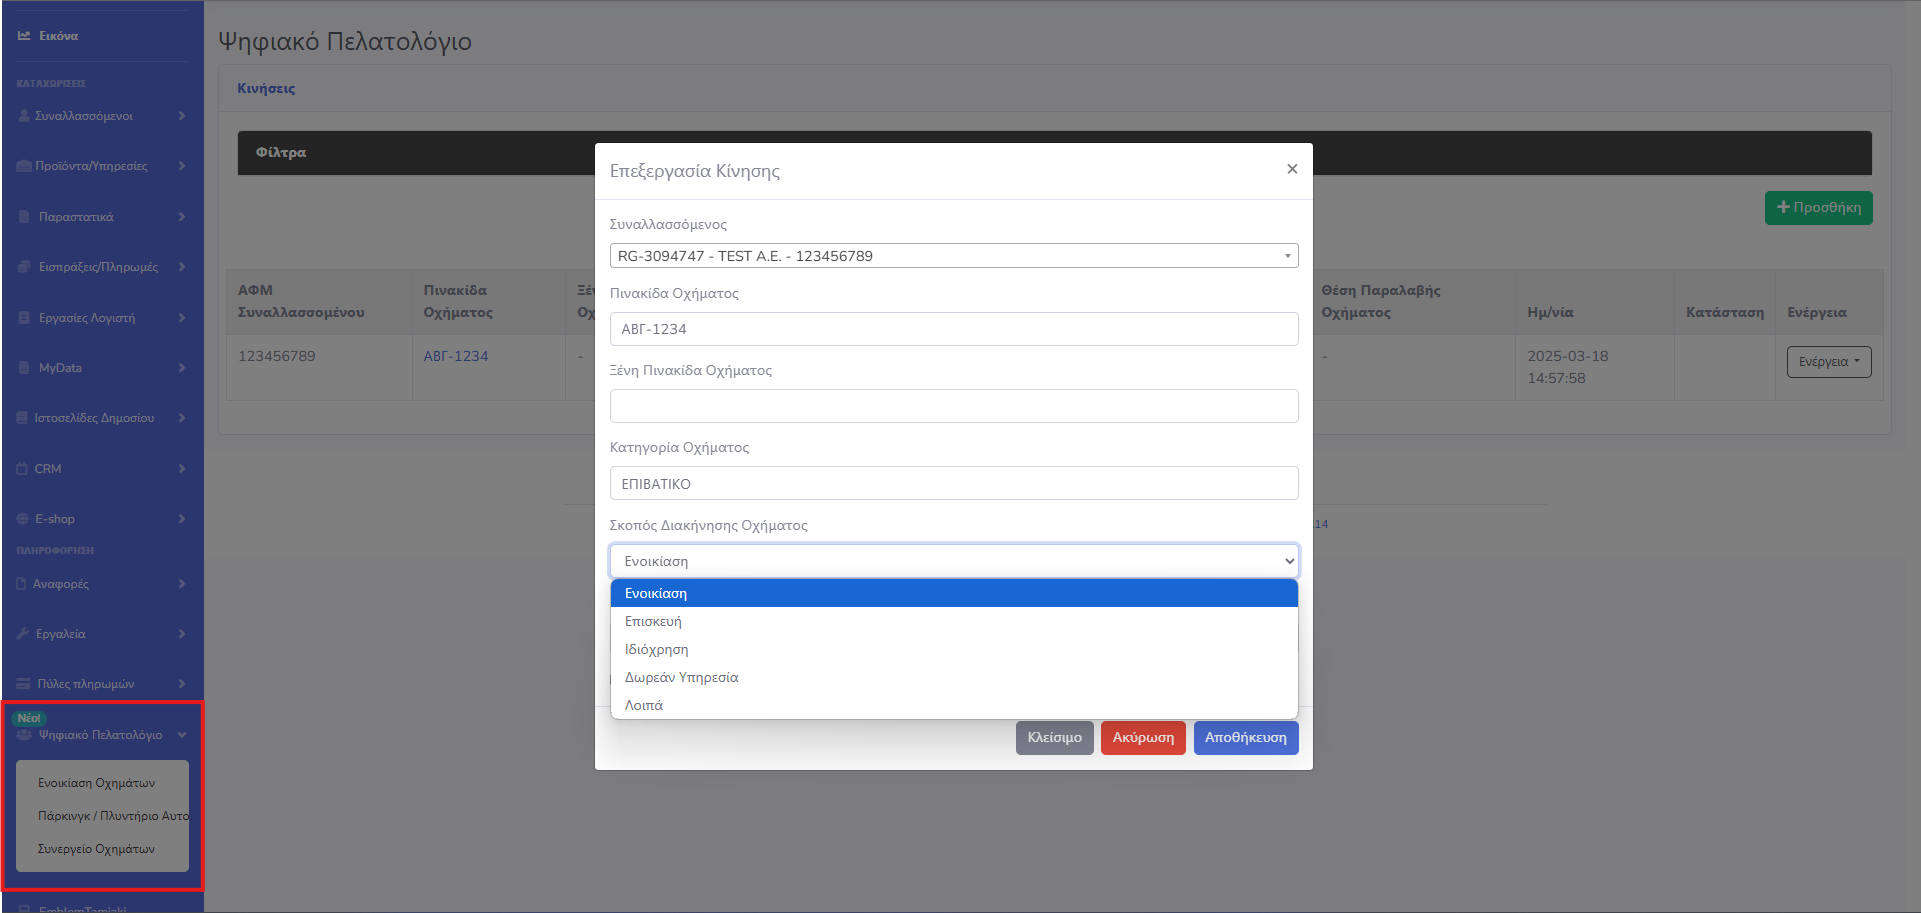
Task: Close the Επεξεργασία Κίνησης dialog with X
Action: [1292, 169]
